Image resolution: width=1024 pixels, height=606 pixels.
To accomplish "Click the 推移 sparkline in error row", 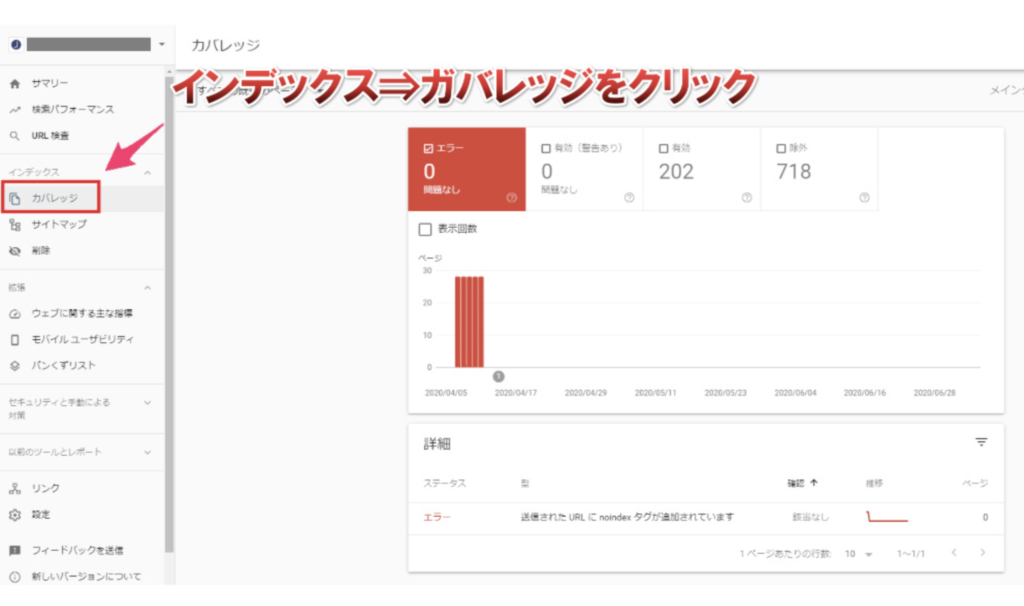I will click(x=887, y=517).
